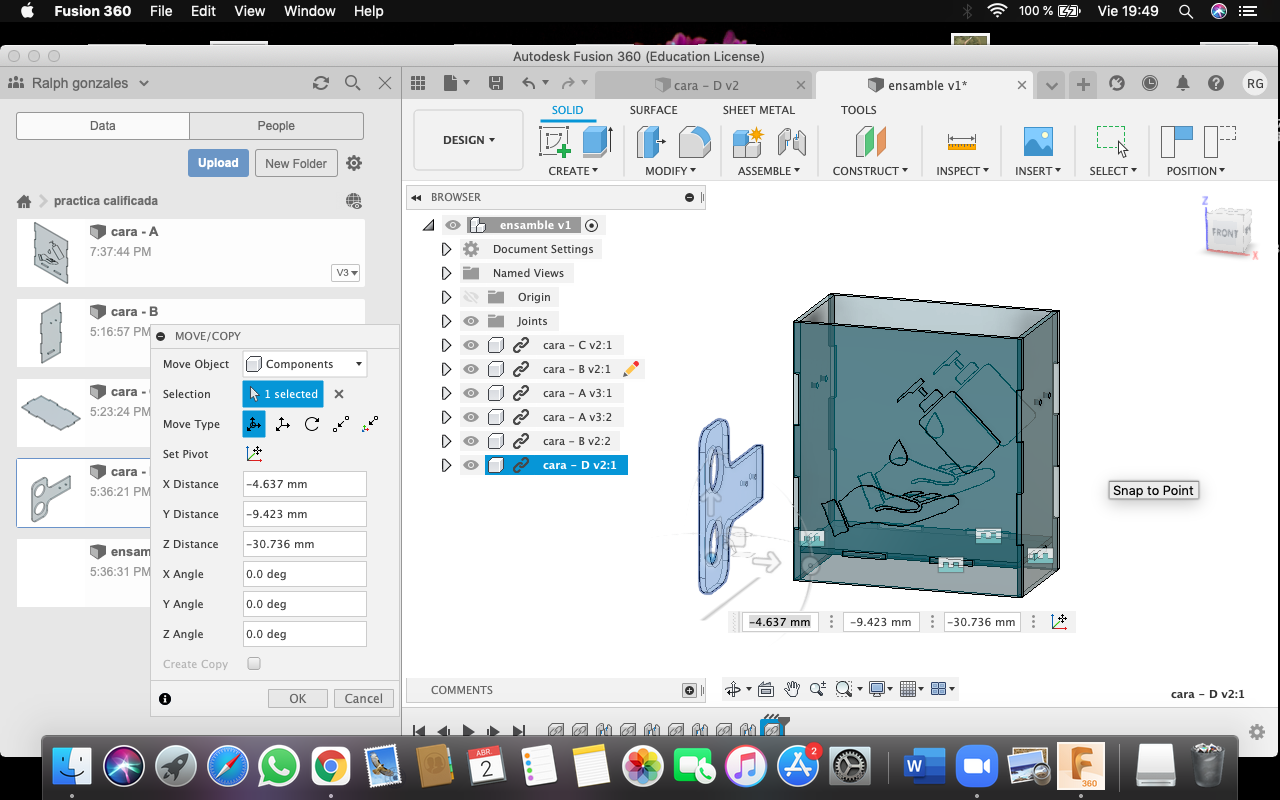Click the Z Angle input field
This screenshot has height=800, width=1280.
click(305, 634)
